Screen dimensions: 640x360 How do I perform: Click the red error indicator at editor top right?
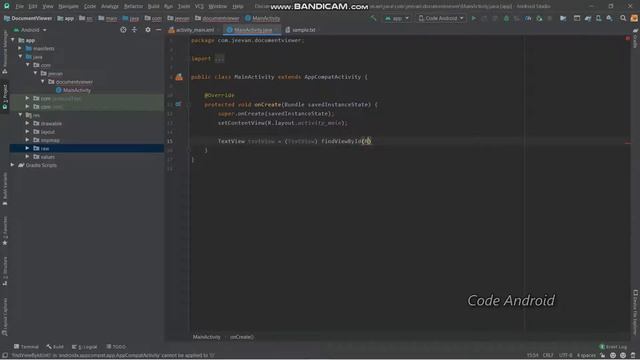pyautogui.click(x=627, y=38)
